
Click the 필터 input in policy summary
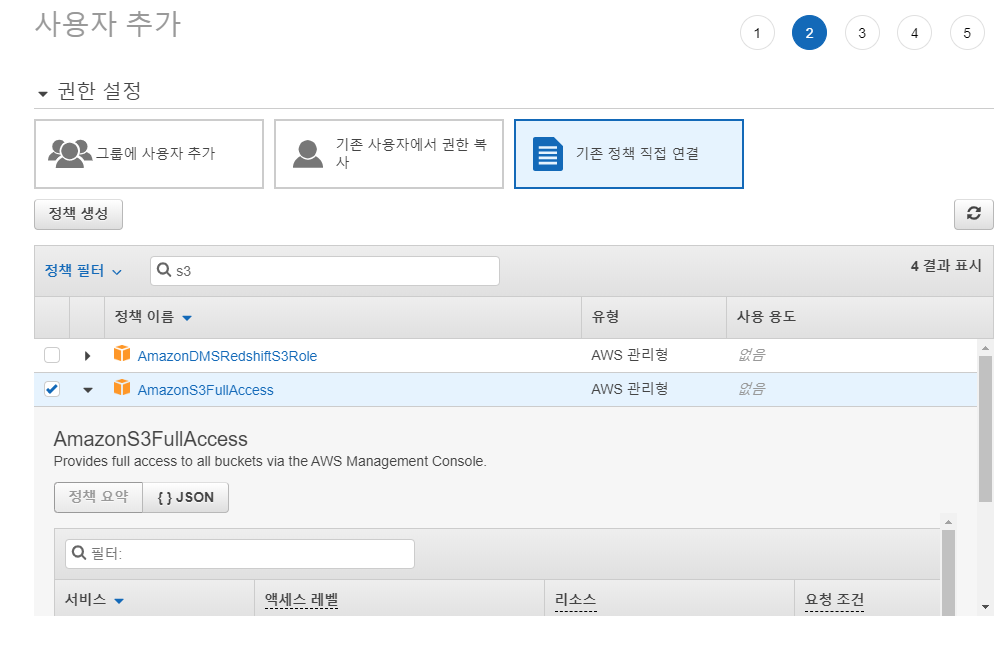pos(240,554)
